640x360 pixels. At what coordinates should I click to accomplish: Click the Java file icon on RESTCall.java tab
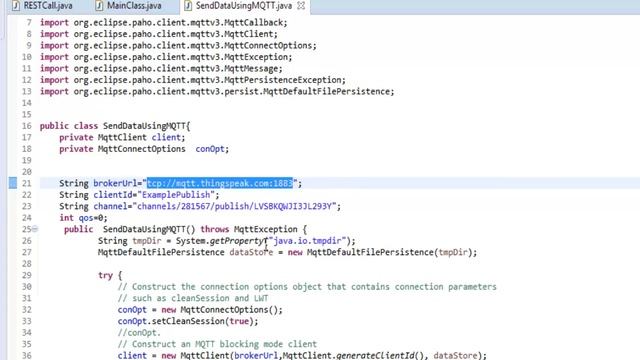pyautogui.click(x=16, y=6)
